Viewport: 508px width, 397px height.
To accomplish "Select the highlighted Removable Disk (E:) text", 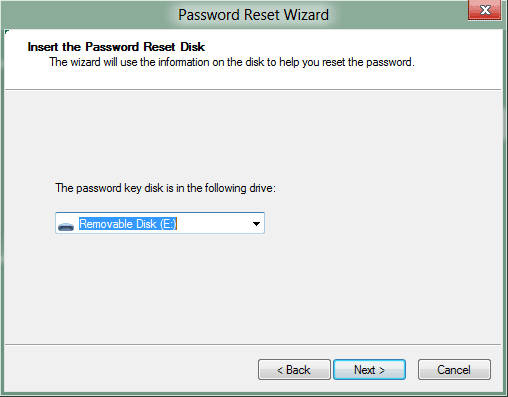I will (x=128, y=224).
